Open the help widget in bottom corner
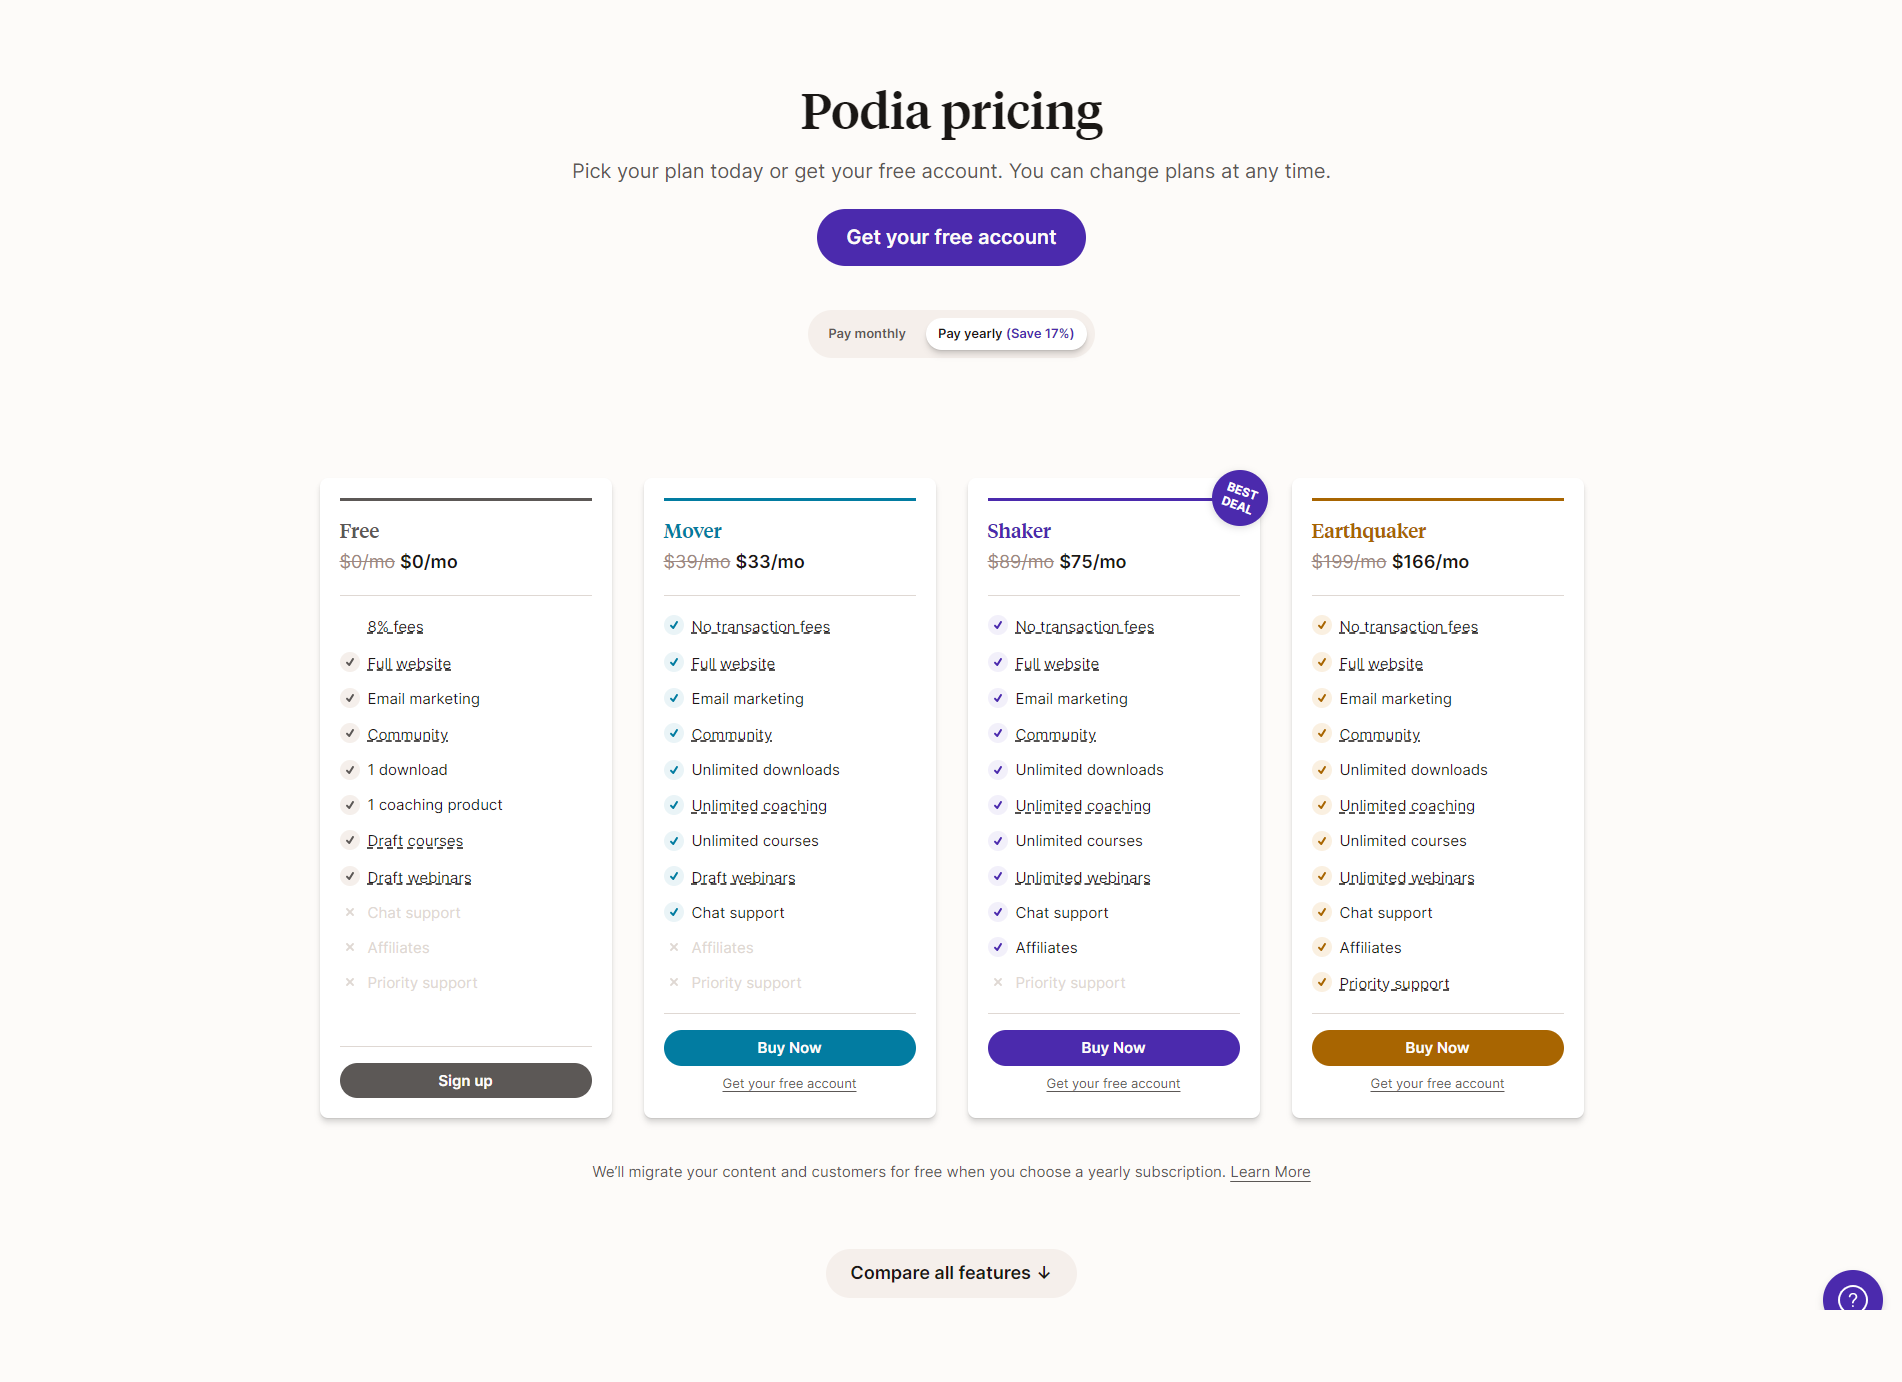 click(x=1854, y=1296)
